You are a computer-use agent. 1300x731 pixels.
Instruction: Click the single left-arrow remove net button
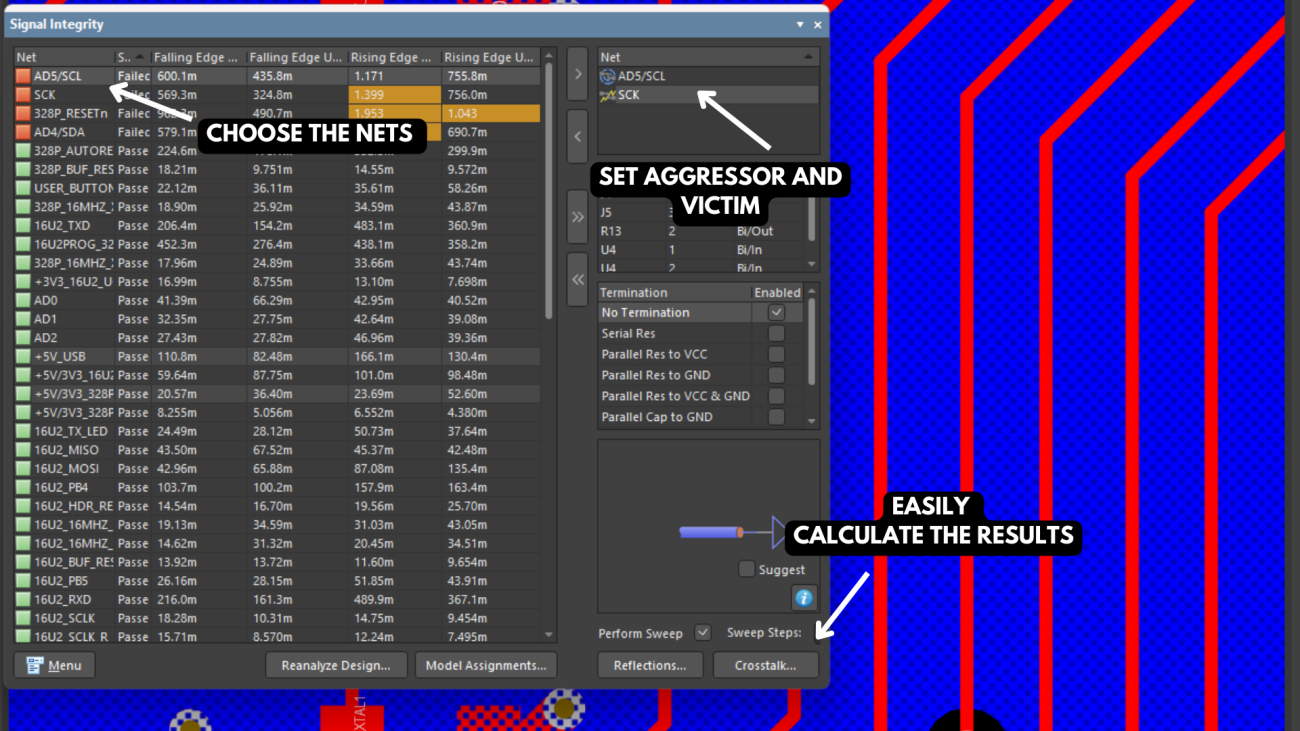tap(577, 137)
